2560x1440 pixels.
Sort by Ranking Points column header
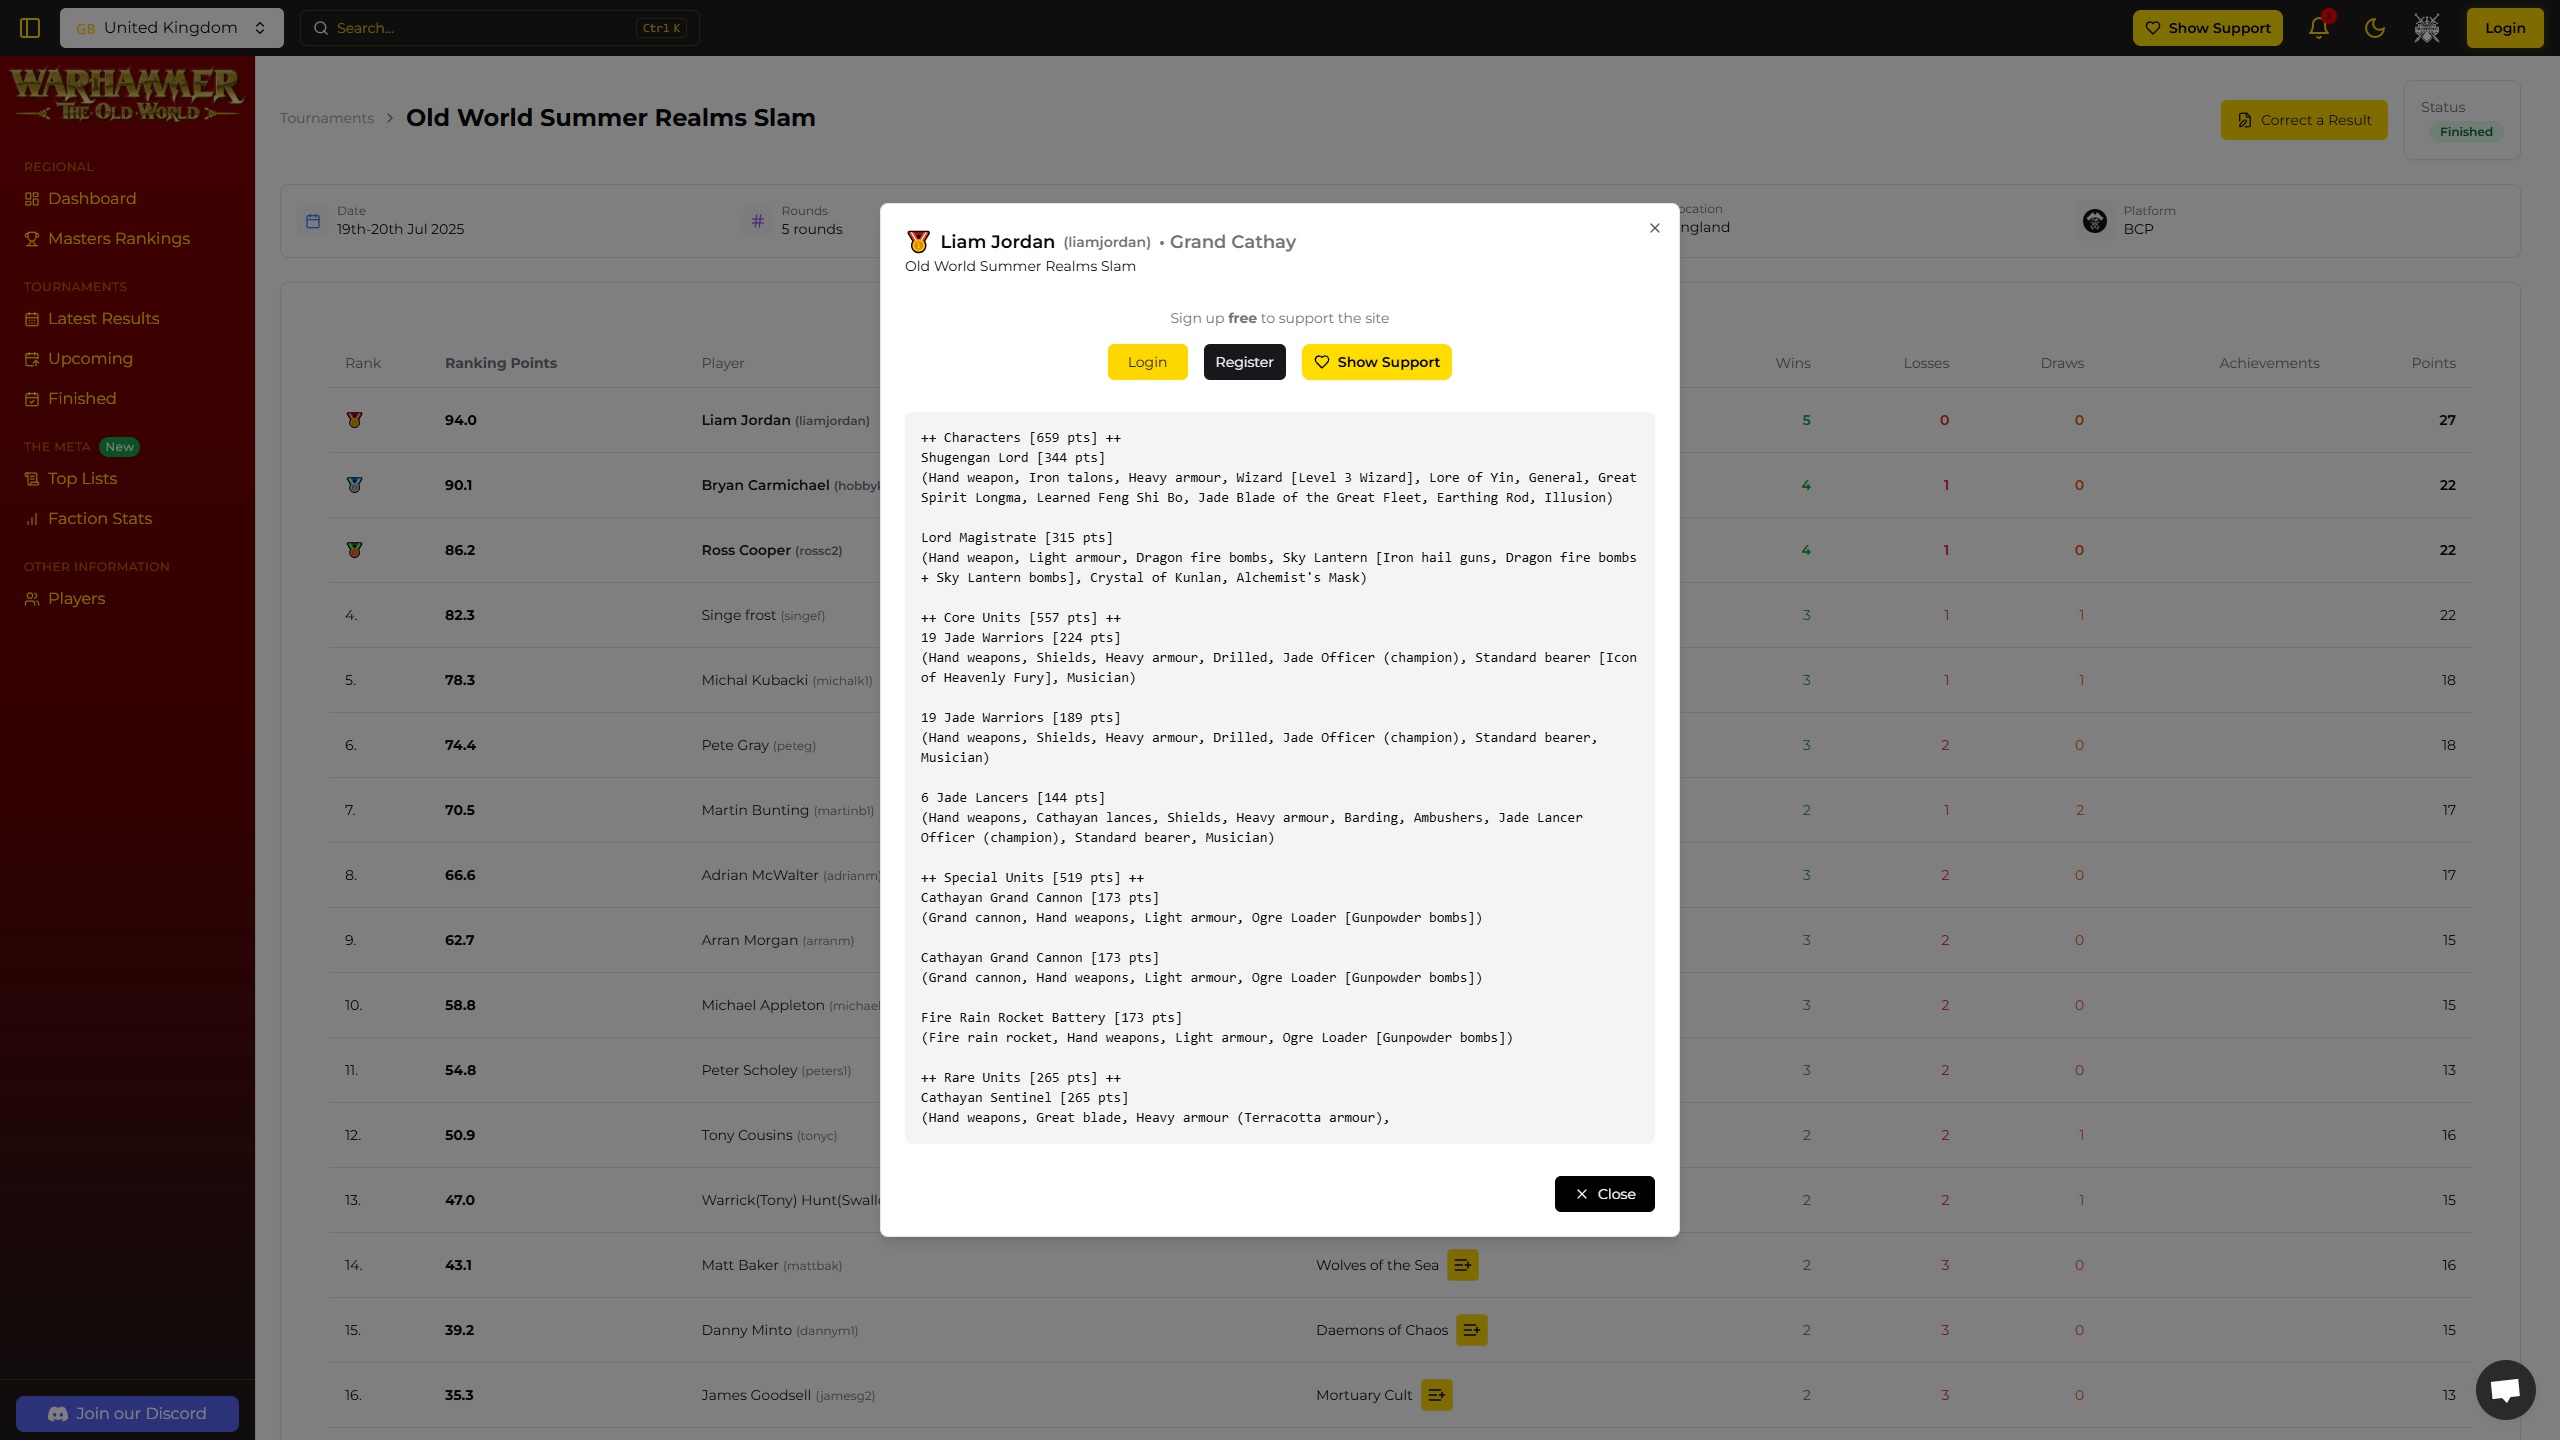tap(501, 363)
